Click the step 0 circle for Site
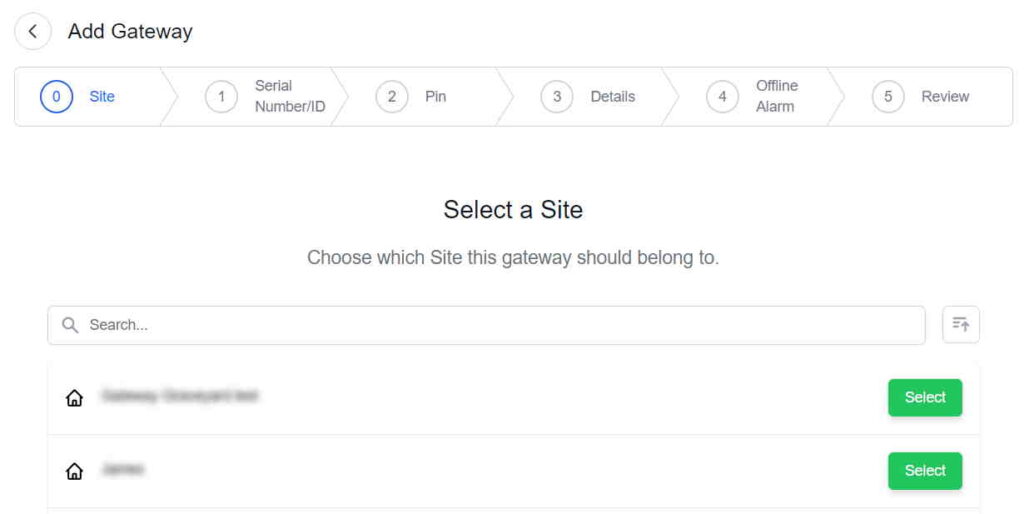The width and height of the screenshot is (1024, 514). click(56, 97)
